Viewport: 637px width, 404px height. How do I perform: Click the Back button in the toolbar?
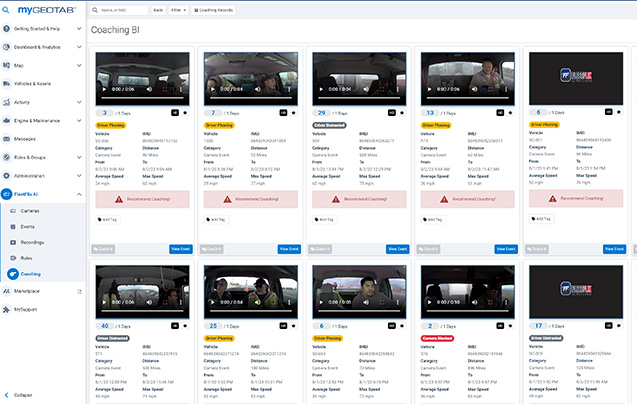tap(158, 10)
